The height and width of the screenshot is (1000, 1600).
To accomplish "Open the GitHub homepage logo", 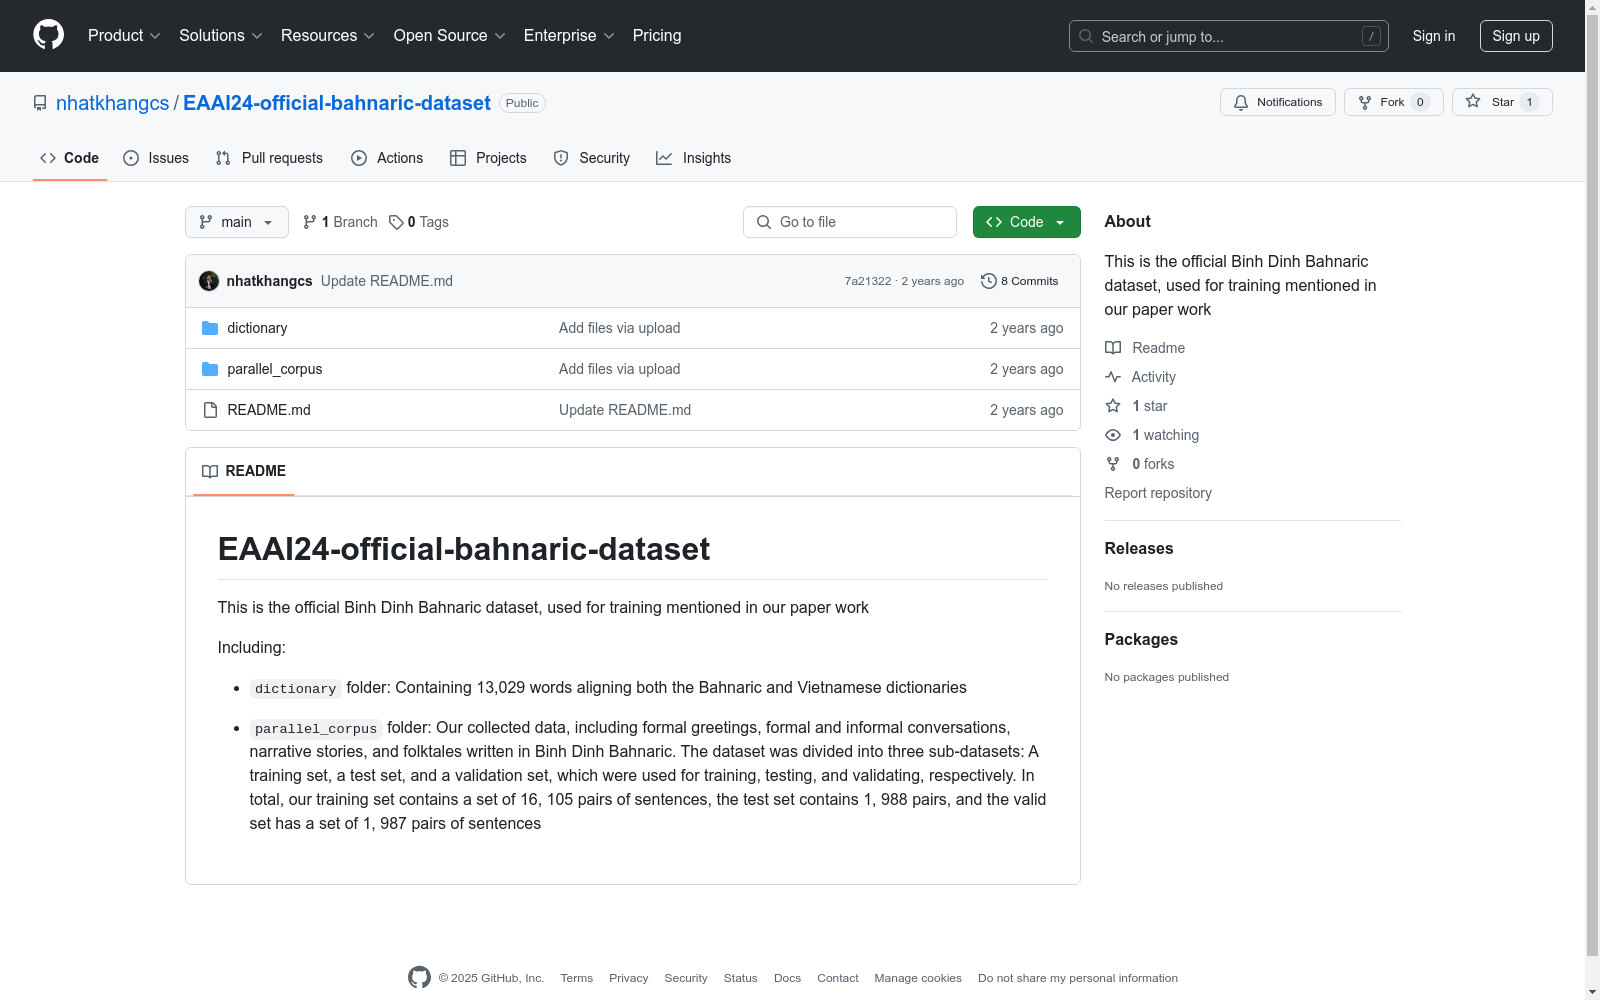I will tap(48, 35).
